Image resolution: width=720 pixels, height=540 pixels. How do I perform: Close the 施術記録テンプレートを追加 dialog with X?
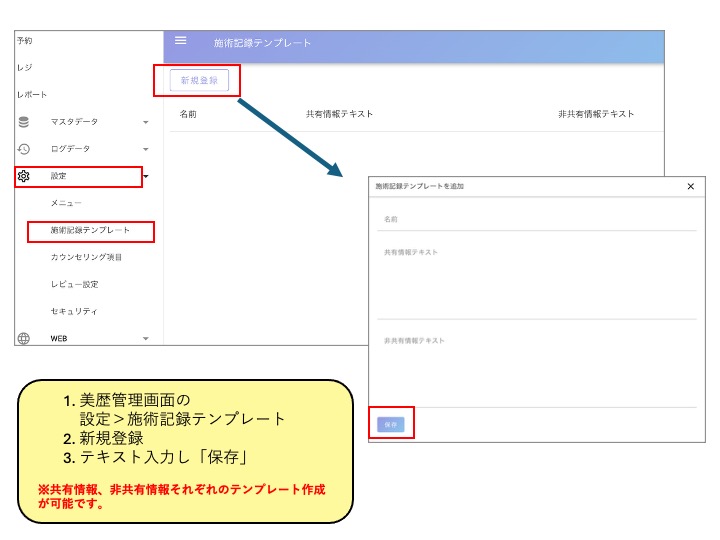(x=690, y=186)
